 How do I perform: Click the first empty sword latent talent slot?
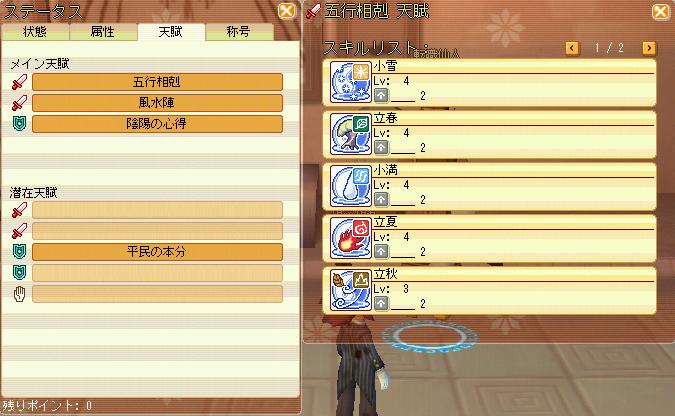tap(157, 210)
